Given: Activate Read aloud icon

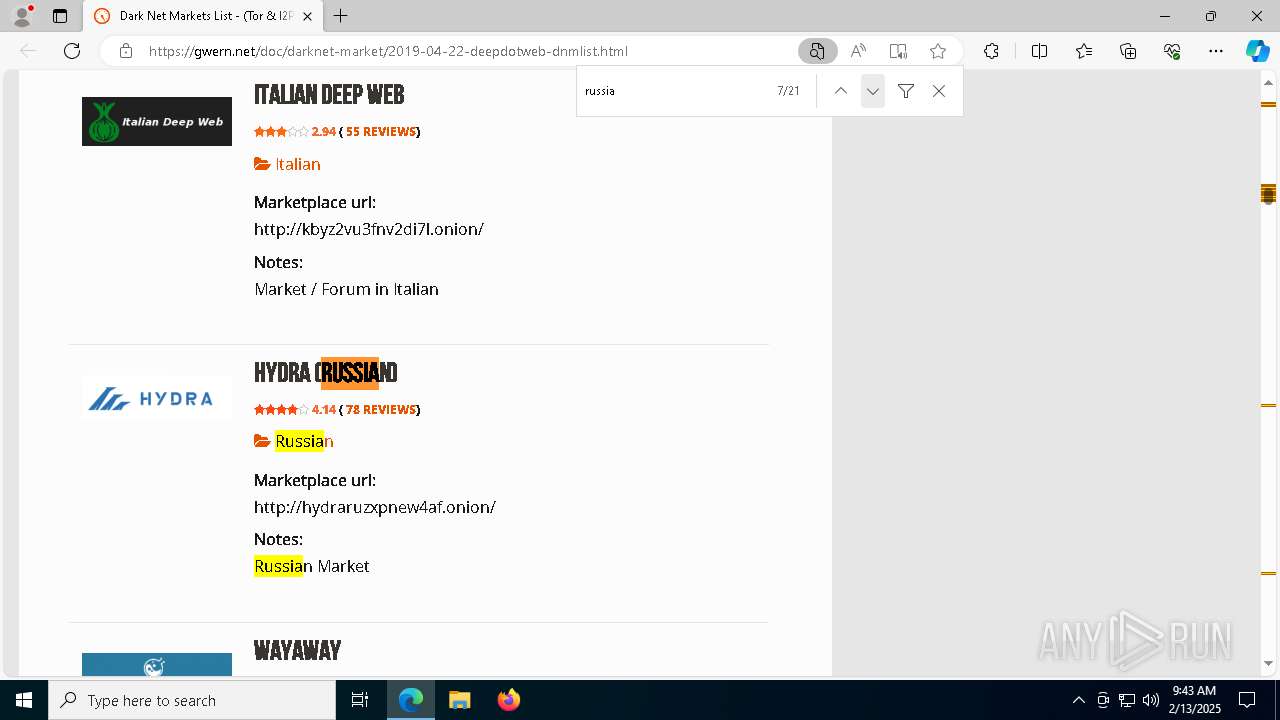Looking at the screenshot, I should [x=858, y=51].
